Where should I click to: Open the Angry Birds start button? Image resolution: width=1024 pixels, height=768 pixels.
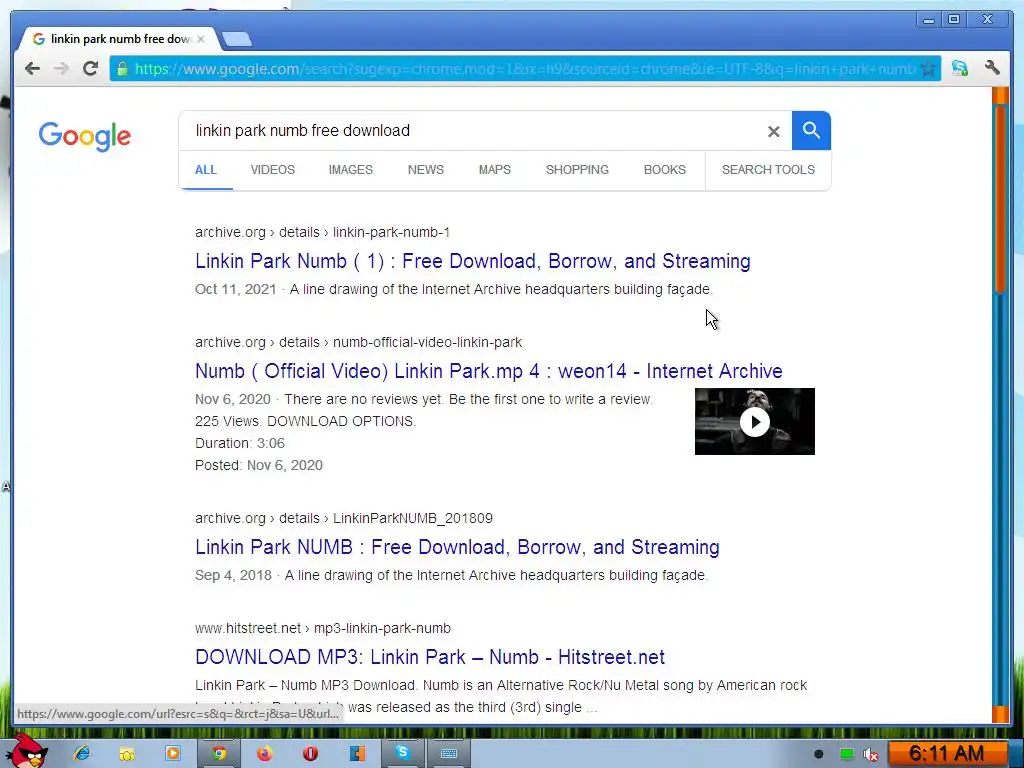tap(26, 752)
